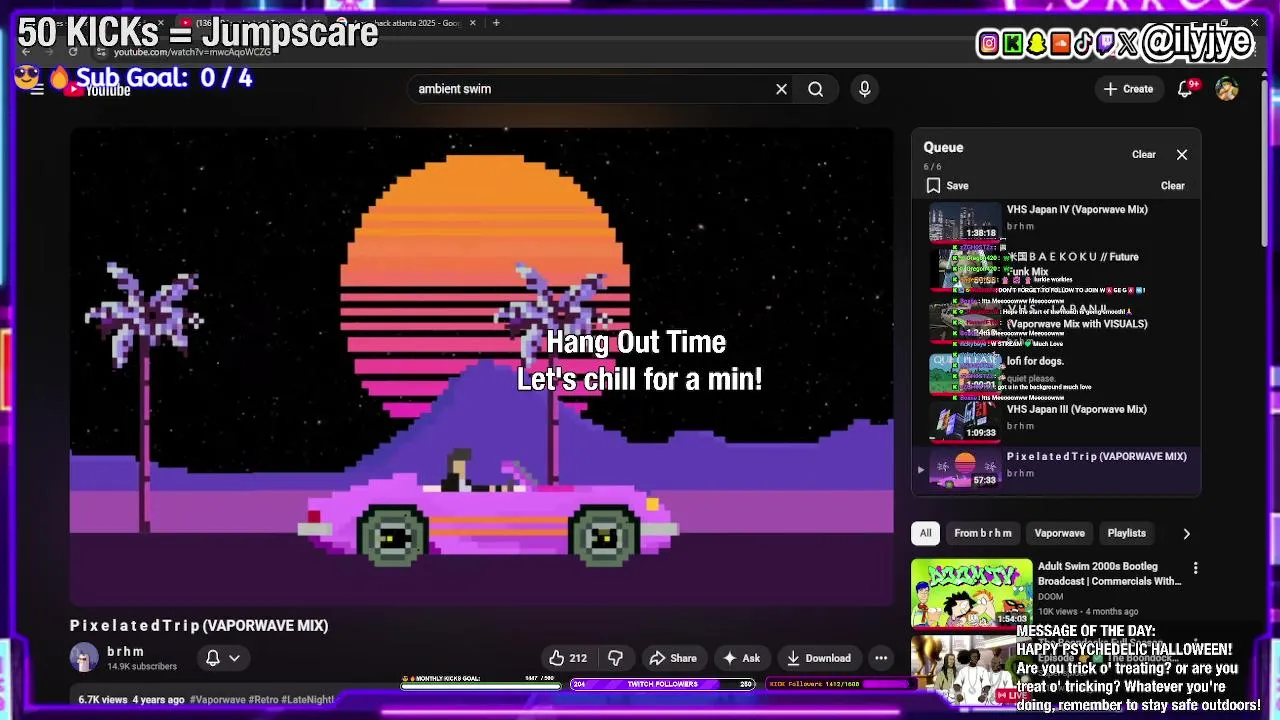Dislike the video with thumbs down
The width and height of the screenshot is (1280, 720).
point(616,658)
